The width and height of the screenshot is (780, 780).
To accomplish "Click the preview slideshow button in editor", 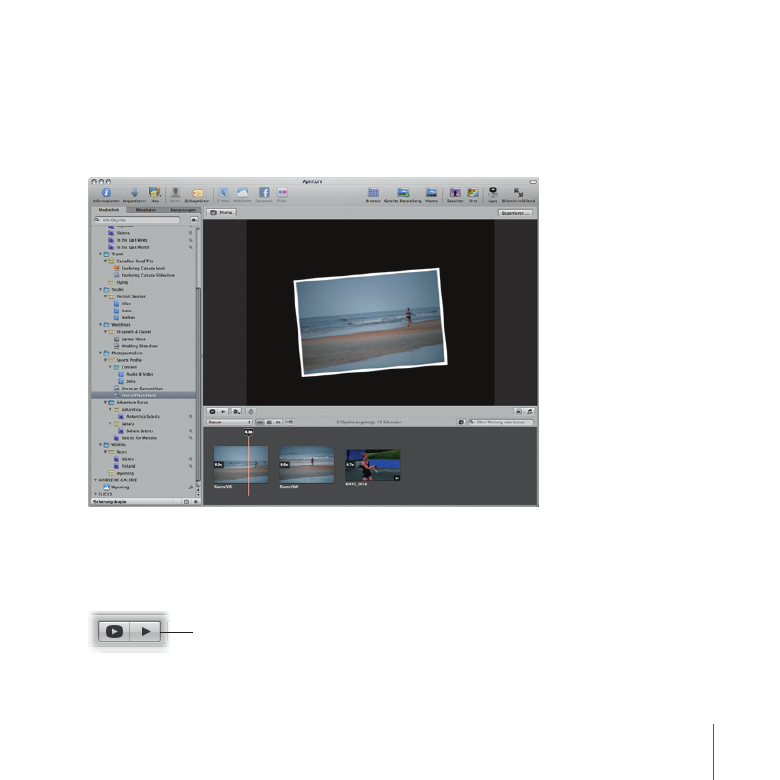I will point(212,411).
